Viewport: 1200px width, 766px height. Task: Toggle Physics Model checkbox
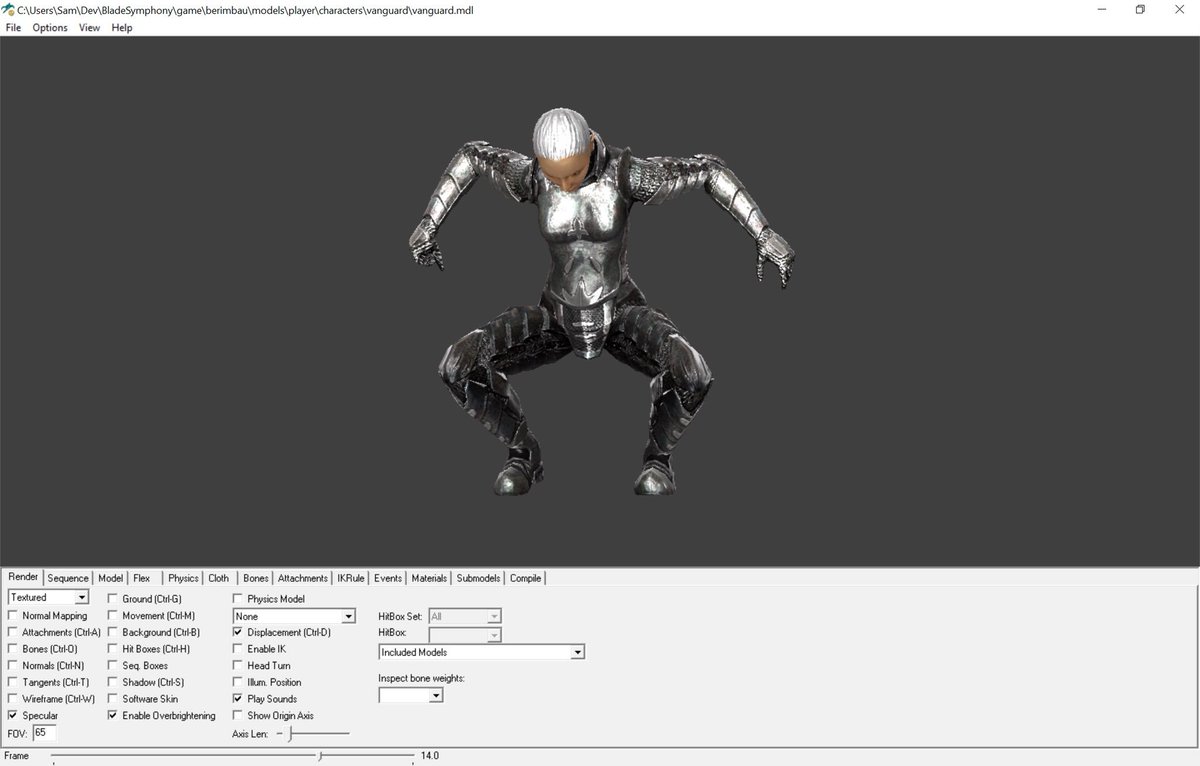[268, 599]
